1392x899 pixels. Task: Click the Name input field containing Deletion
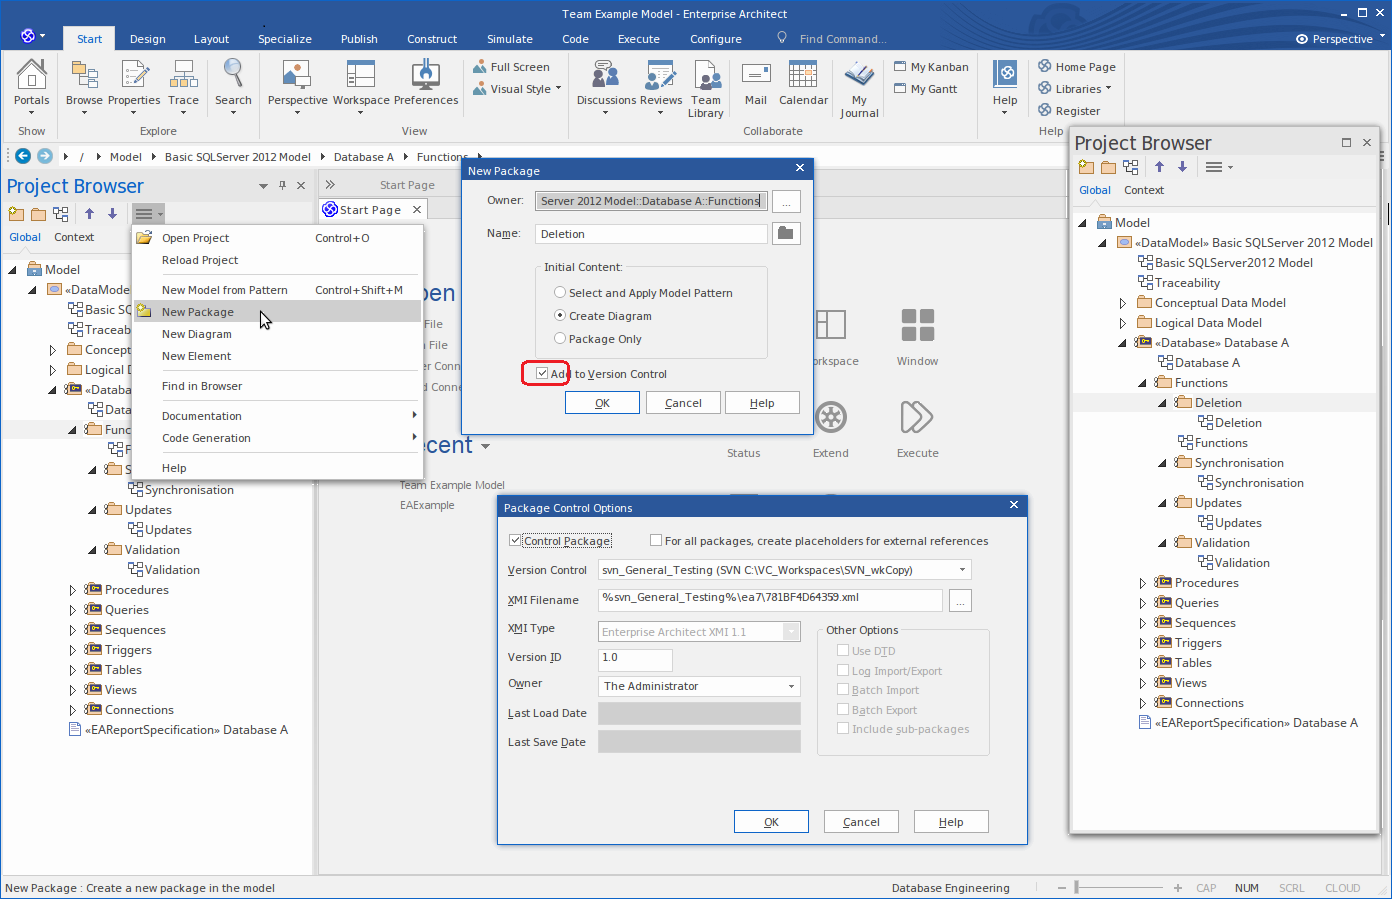coord(651,234)
